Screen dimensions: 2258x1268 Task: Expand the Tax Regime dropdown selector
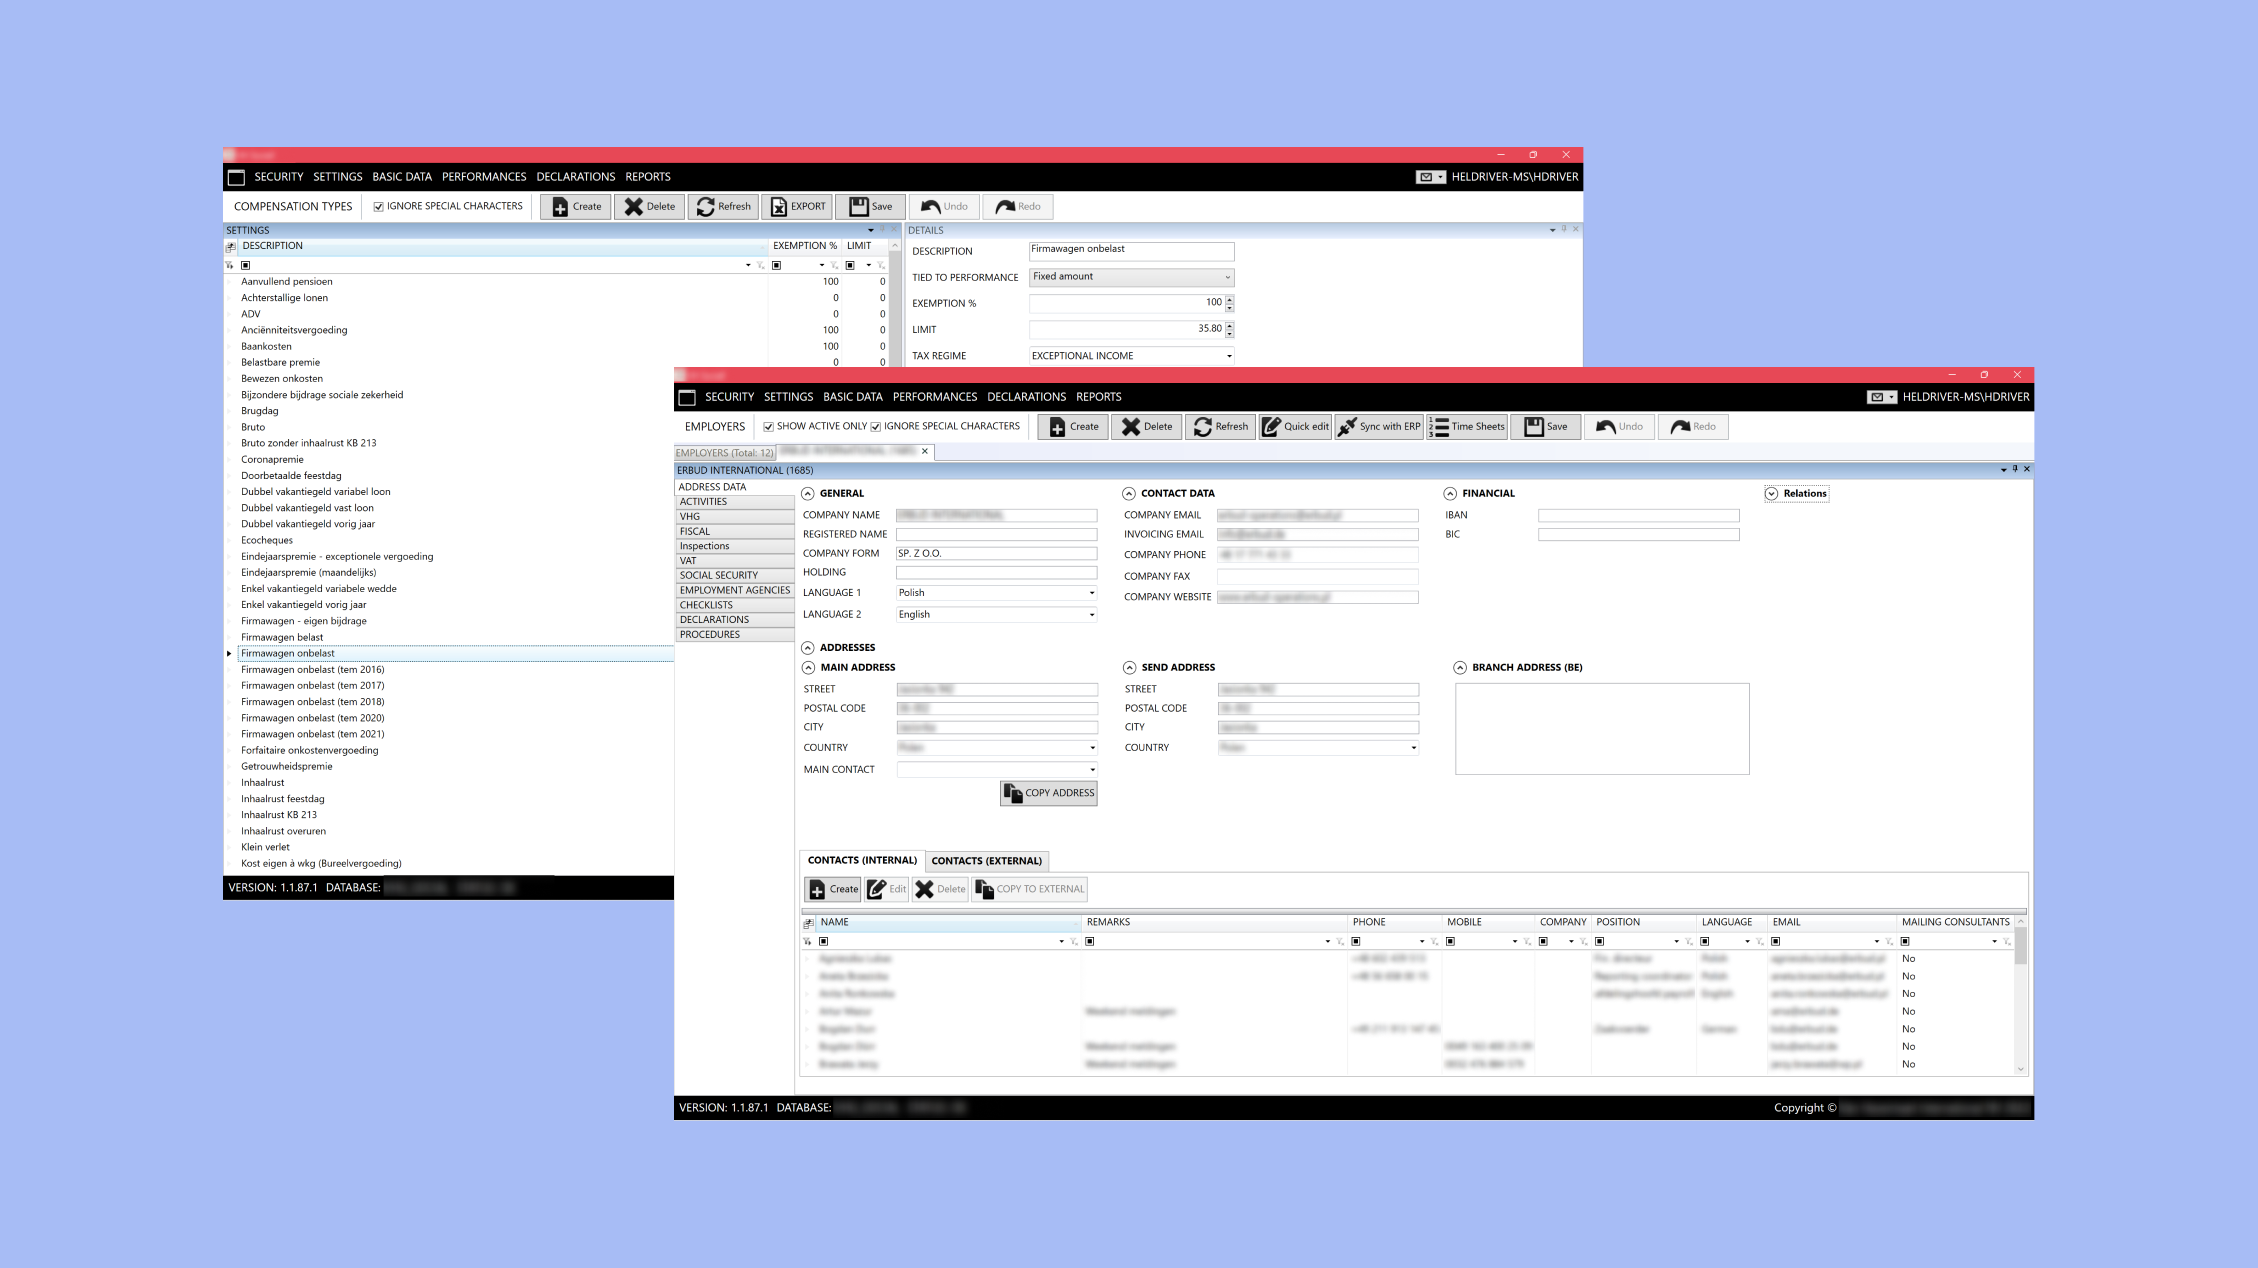(x=1228, y=355)
